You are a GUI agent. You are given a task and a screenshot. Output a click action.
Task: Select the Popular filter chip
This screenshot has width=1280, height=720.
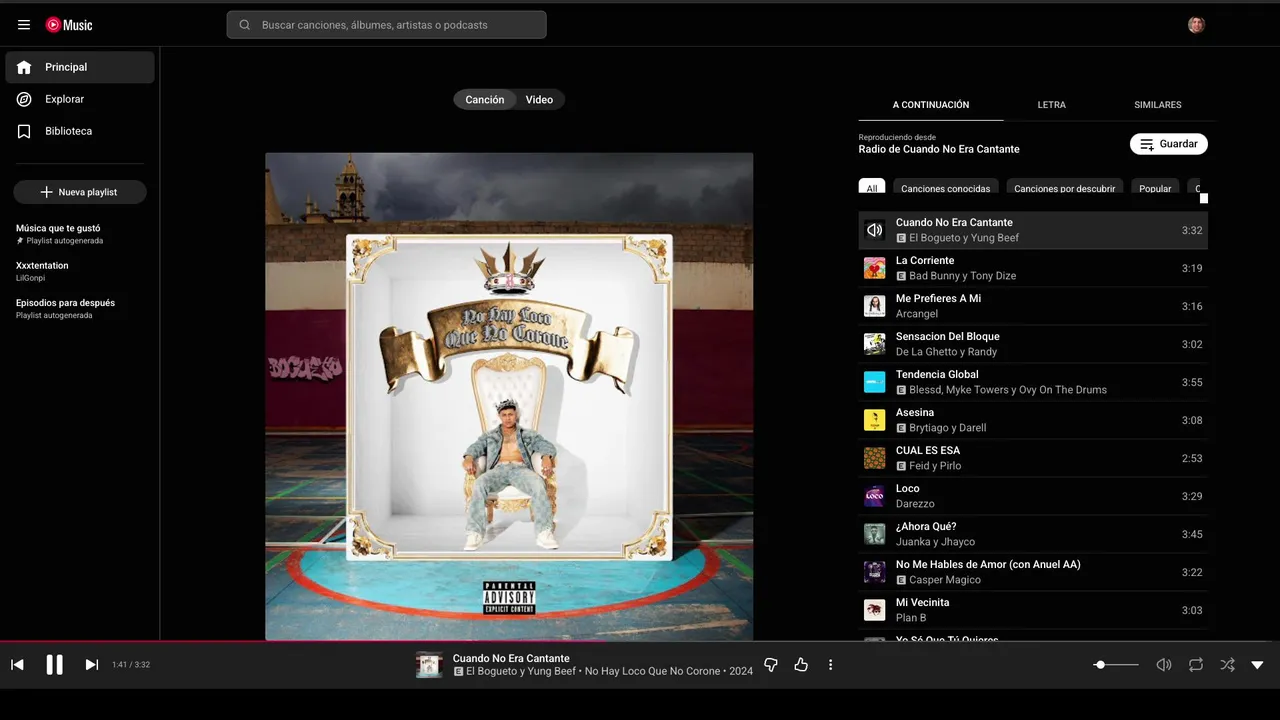(1155, 188)
